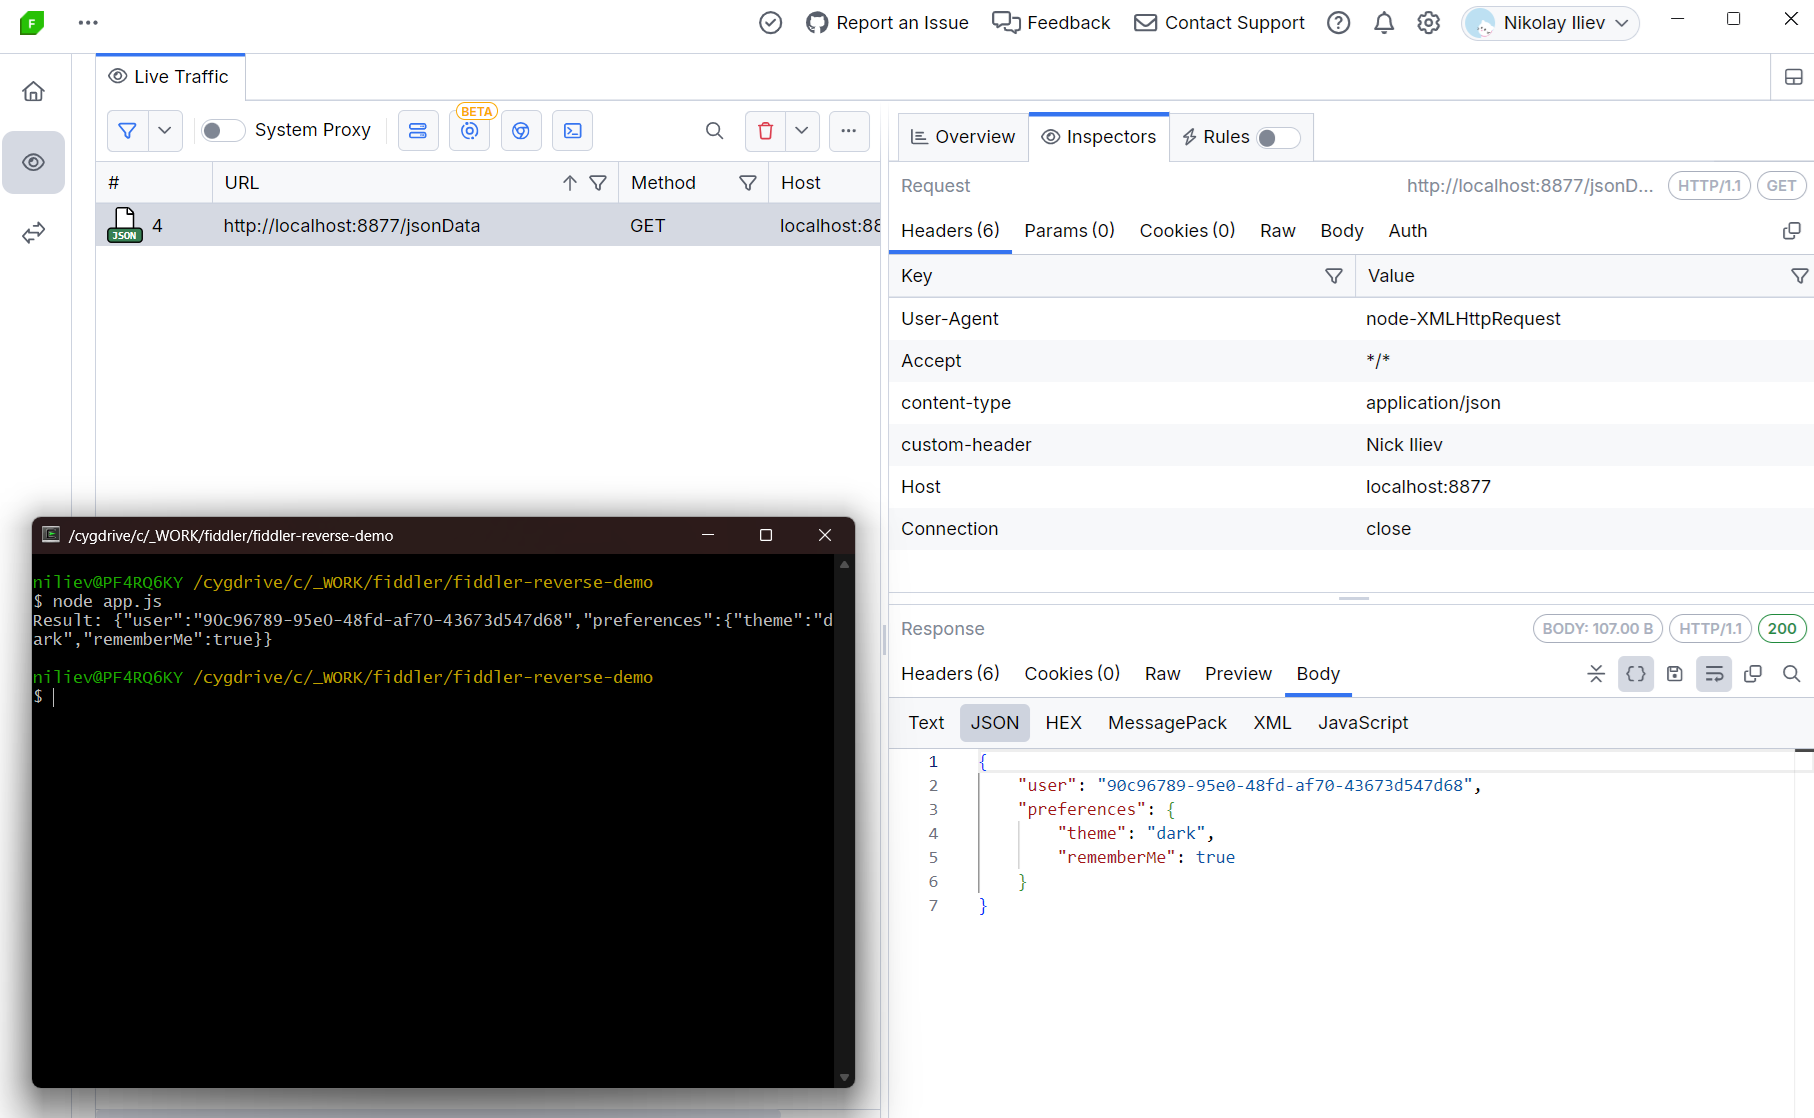Image resolution: width=1814 pixels, height=1118 pixels.
Task: Save the response body using the save icon
Action: (1675, 674)
